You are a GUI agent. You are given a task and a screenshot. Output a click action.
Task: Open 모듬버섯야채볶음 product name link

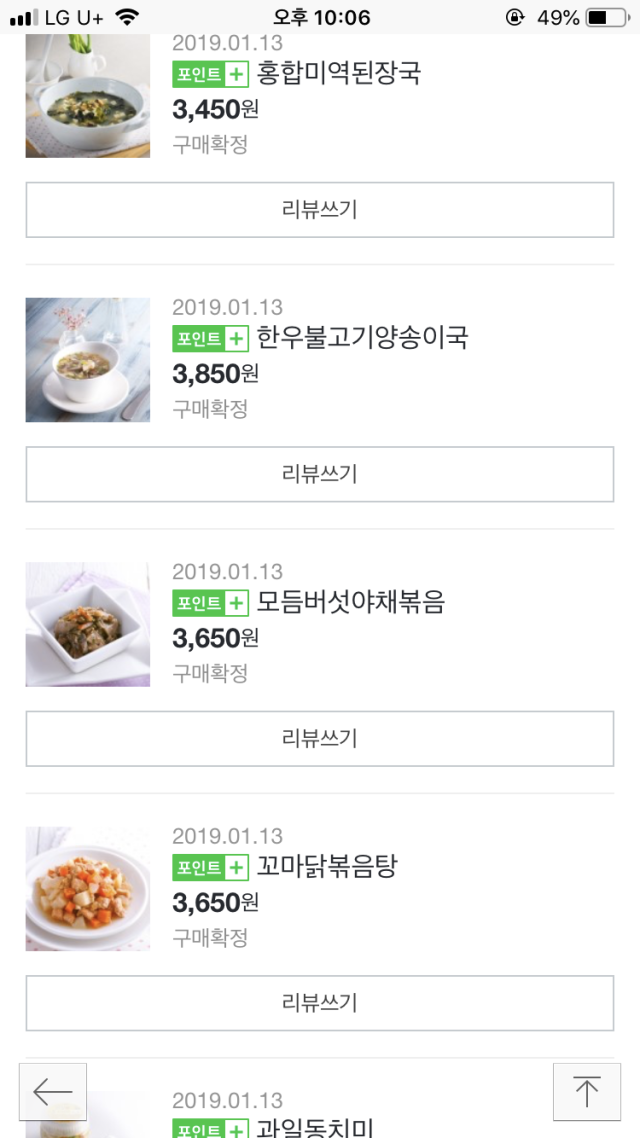coord(350,603)
